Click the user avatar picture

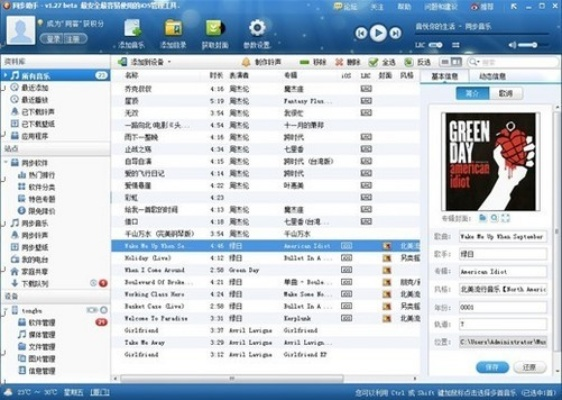(x=21, y=30)
